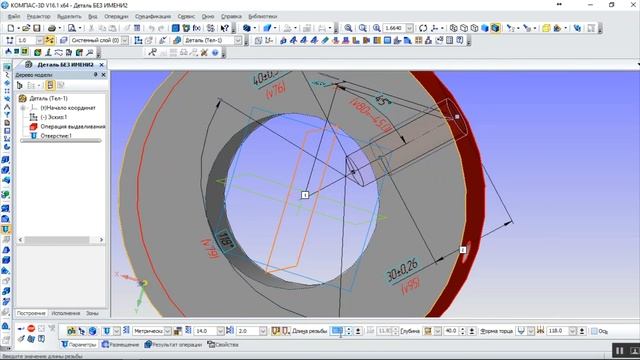640x360 pixels.
Task: Close the Деталь БЕЗ ИМЕНИ2 document tab
Action: click(102, 64)
